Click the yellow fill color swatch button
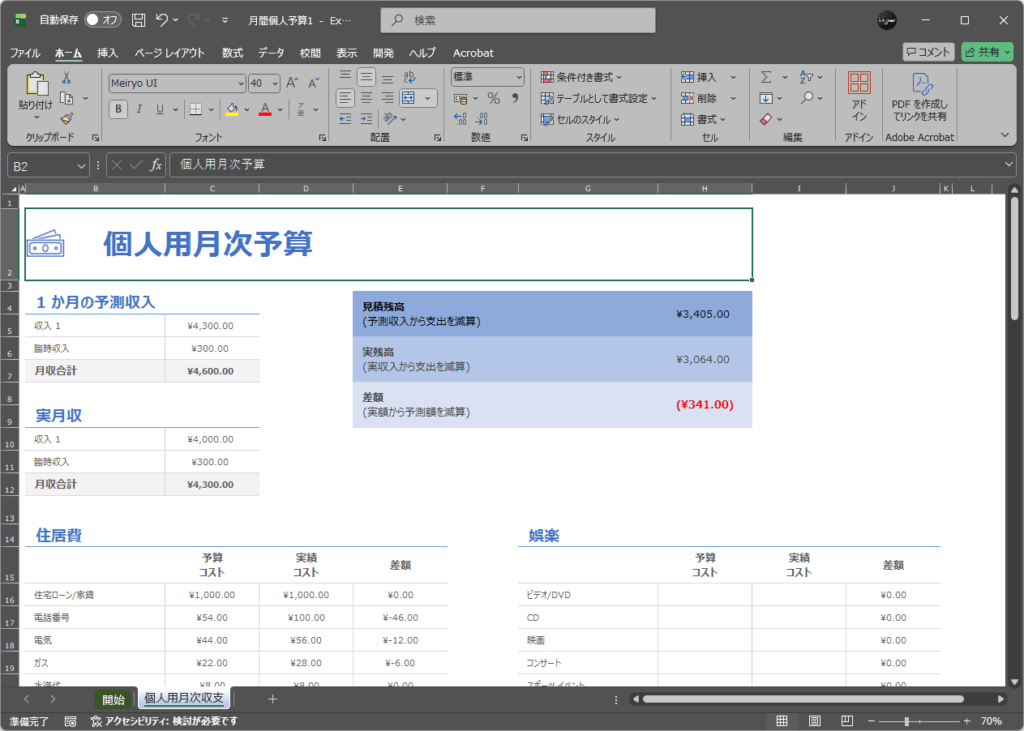This screenshot has width=1024, height=731. pos(232,109)
